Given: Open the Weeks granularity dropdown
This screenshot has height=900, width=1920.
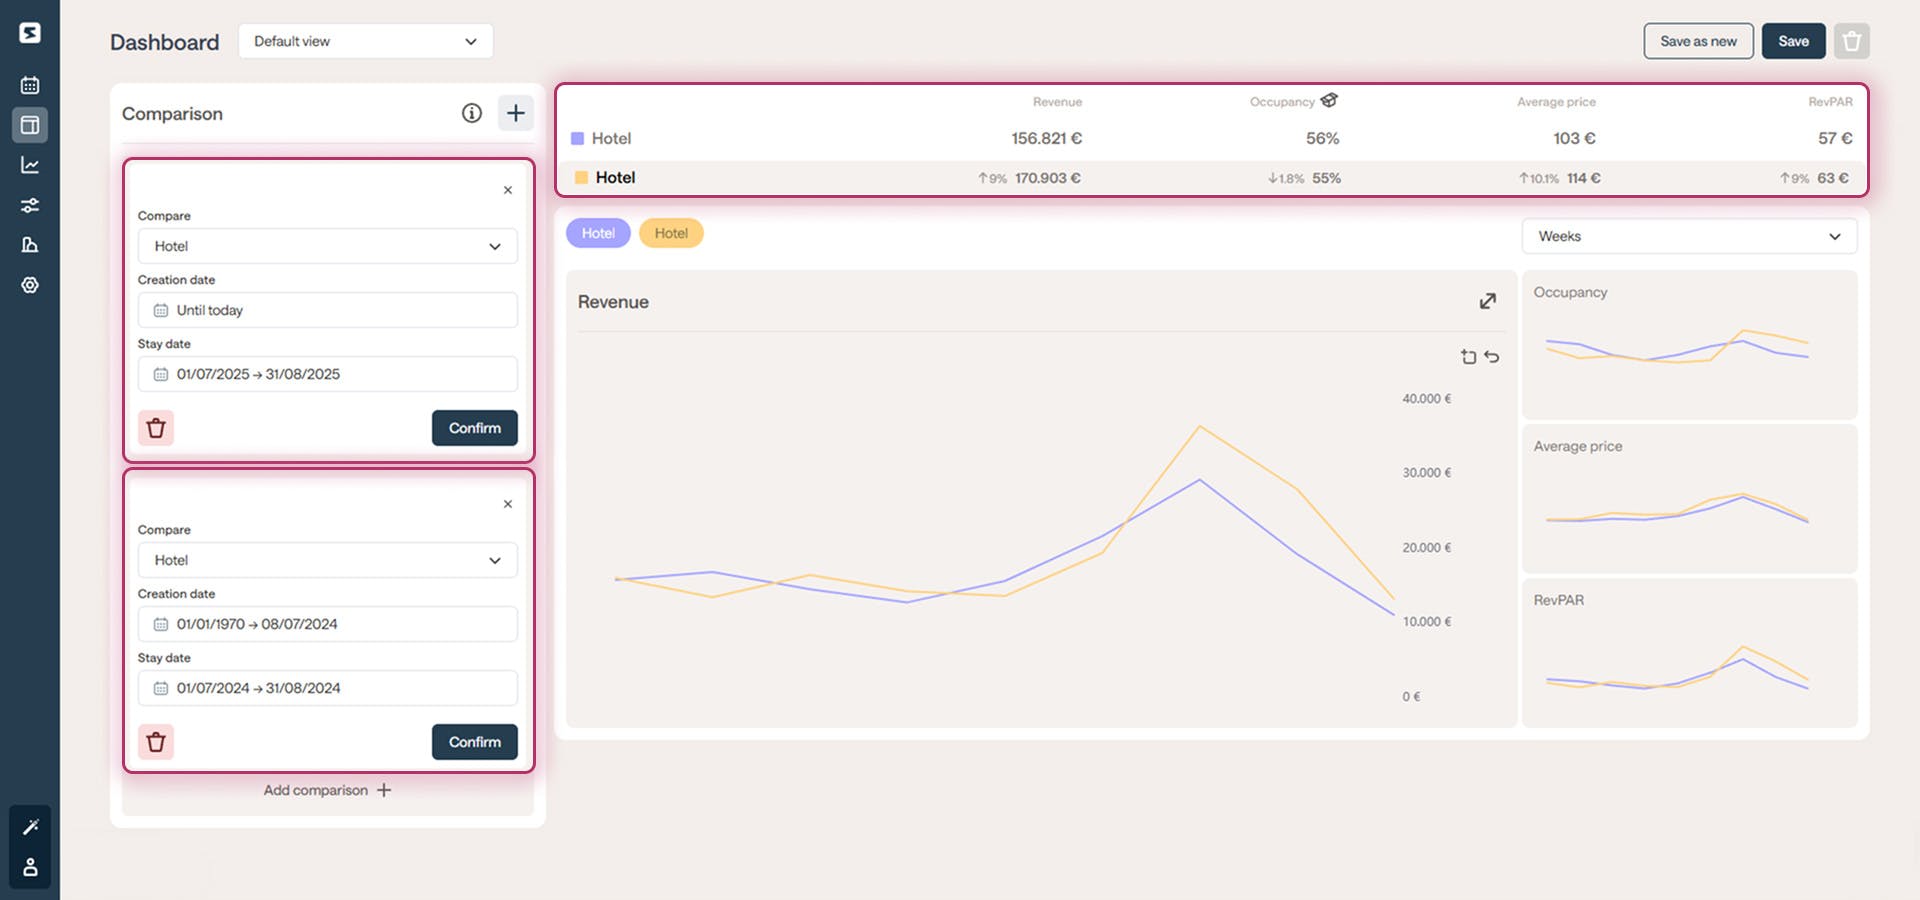Looking at the screenshot, I should [1690, 236].
